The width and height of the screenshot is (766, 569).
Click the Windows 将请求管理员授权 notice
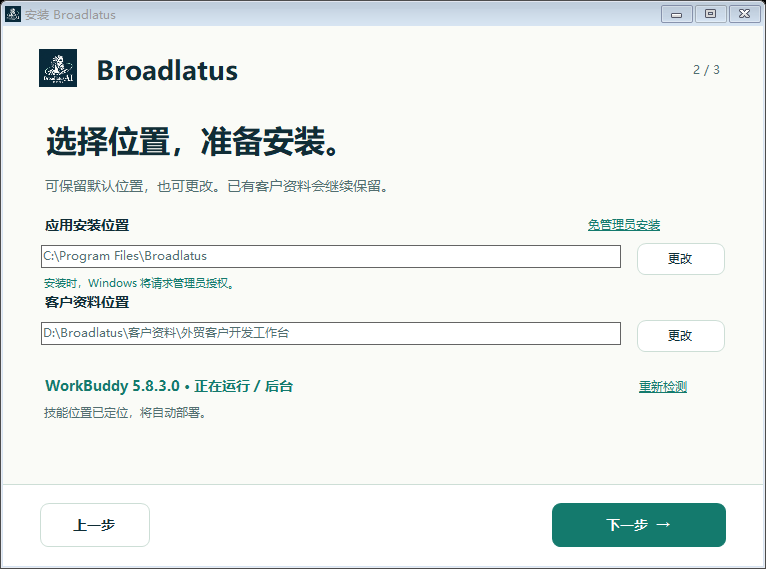point(139,283)
